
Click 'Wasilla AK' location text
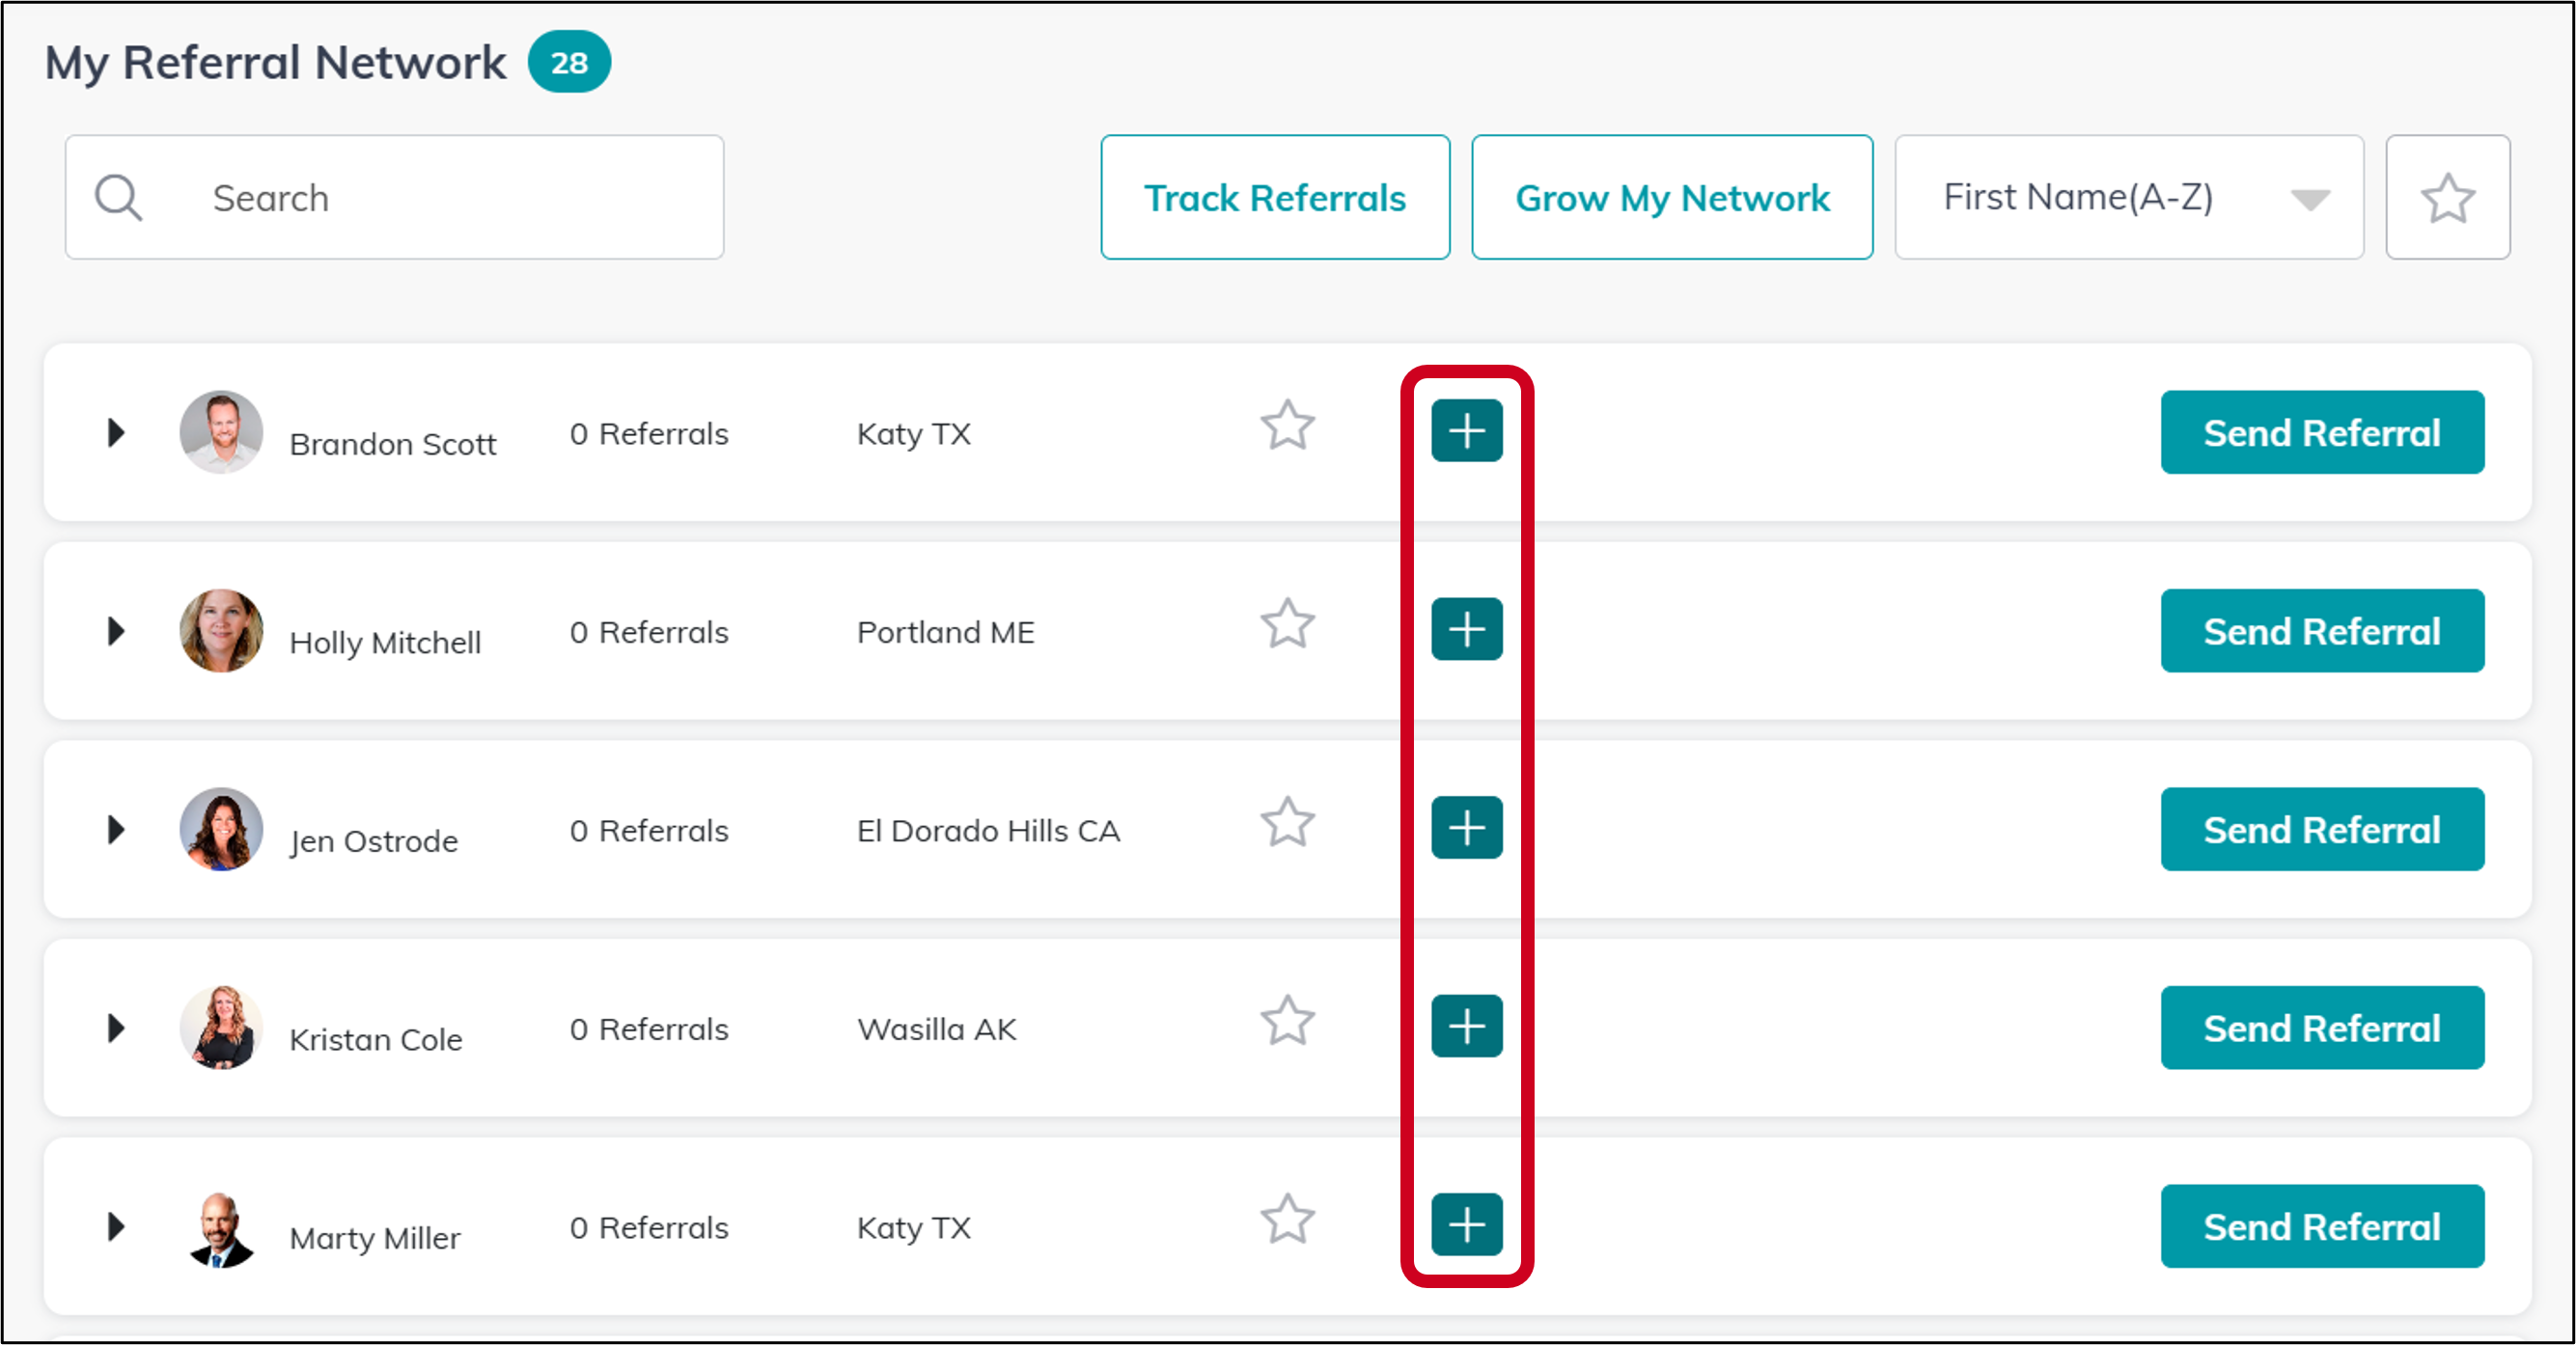pyautogui.click(x=937, y=1029)
